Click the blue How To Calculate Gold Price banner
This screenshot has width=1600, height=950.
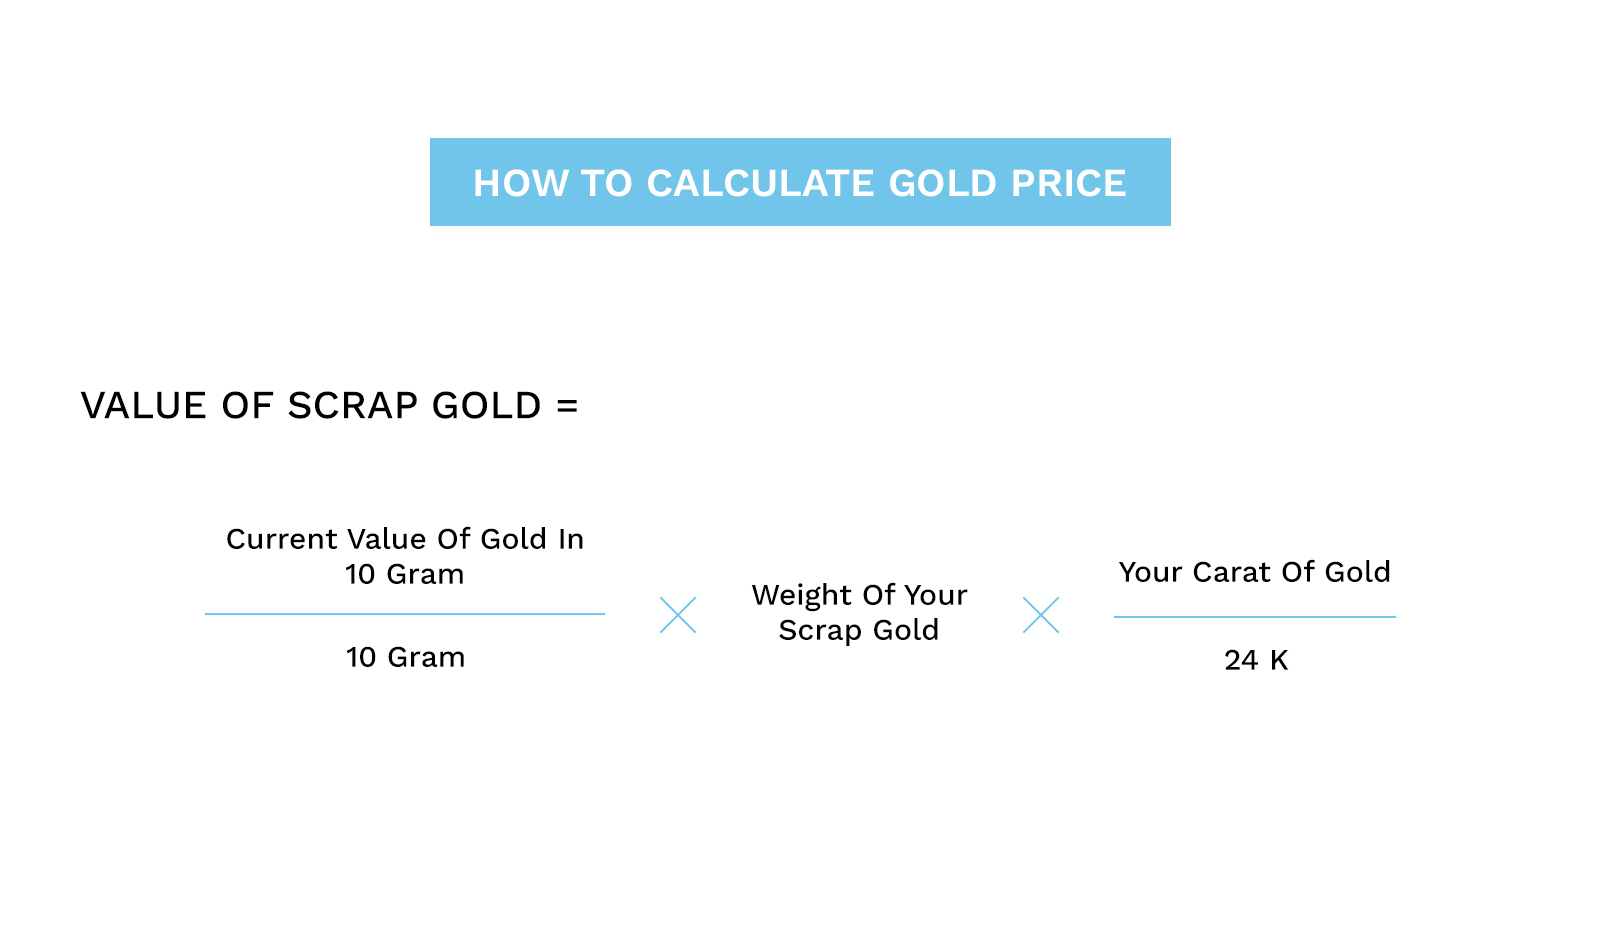pos(800,182)
